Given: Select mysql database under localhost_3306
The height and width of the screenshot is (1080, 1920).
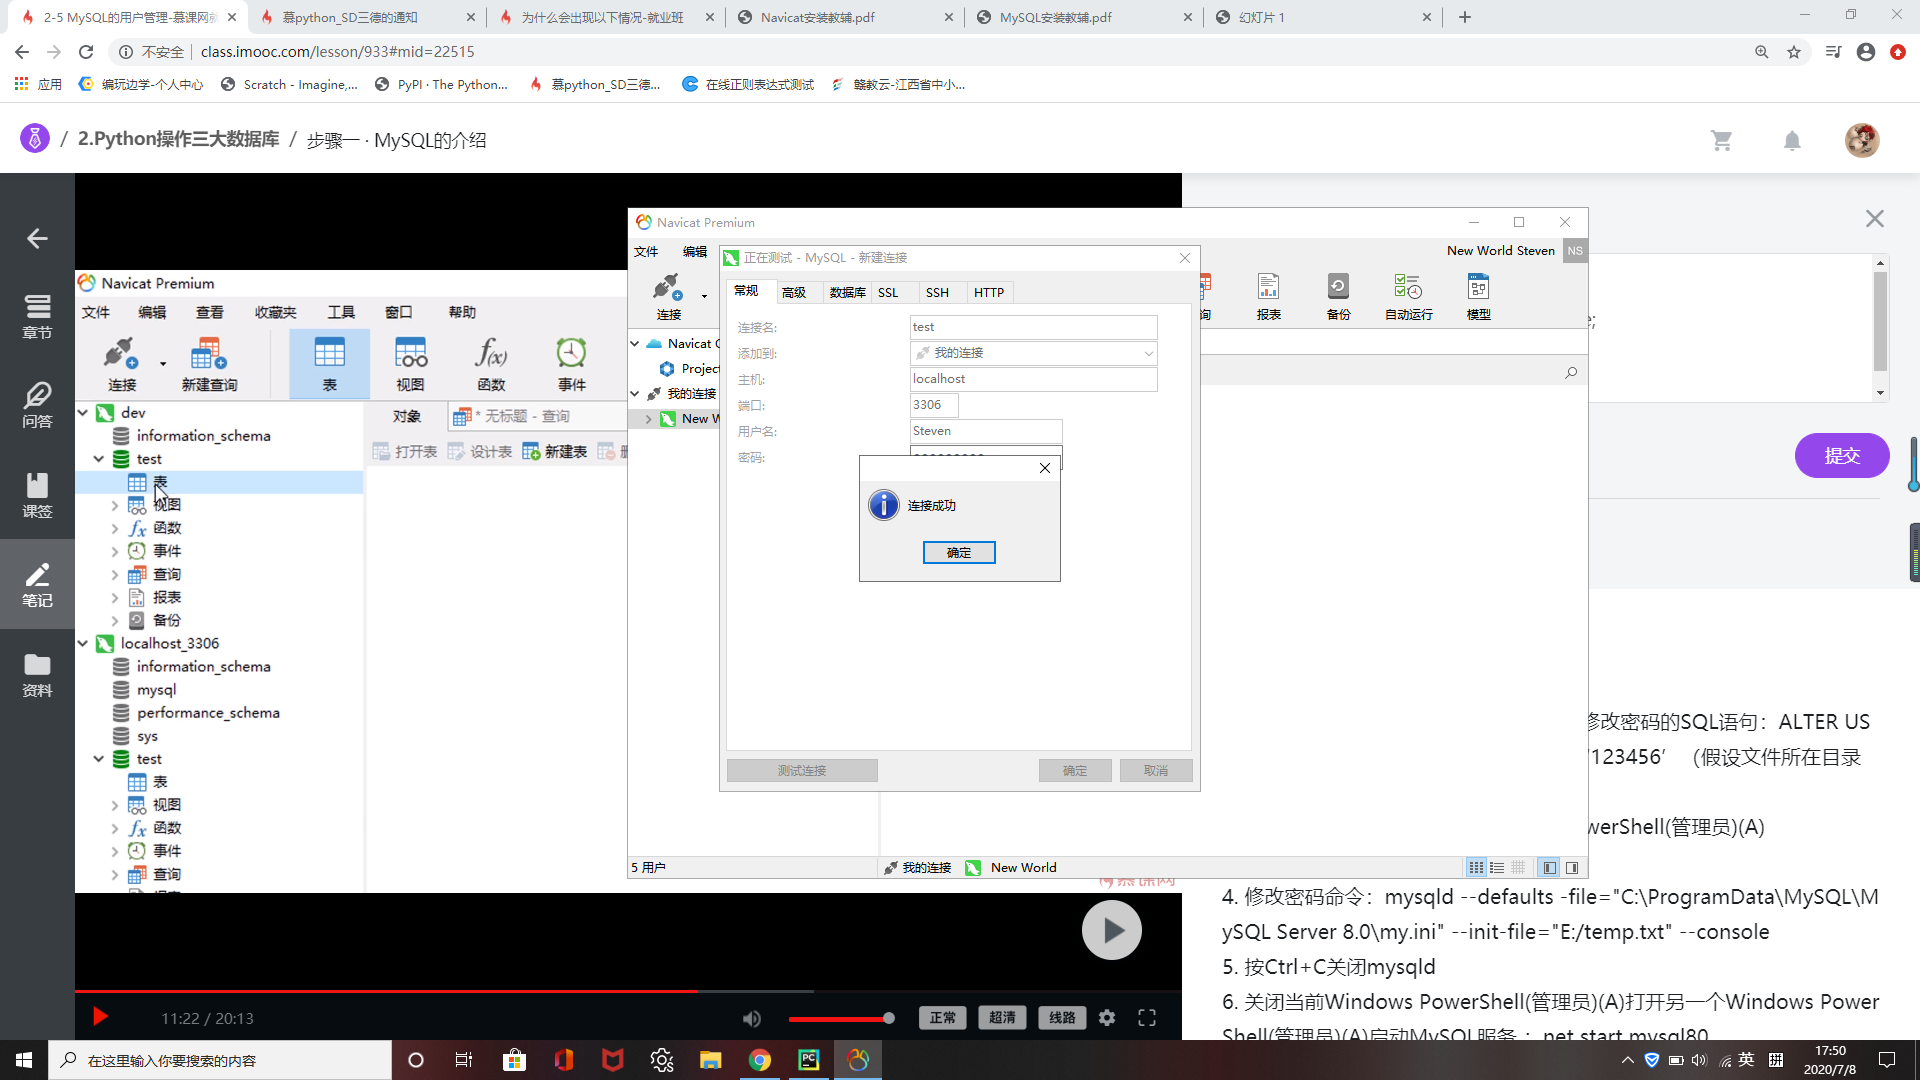Looking at the screenshot, I should click(x=156, y=690).
